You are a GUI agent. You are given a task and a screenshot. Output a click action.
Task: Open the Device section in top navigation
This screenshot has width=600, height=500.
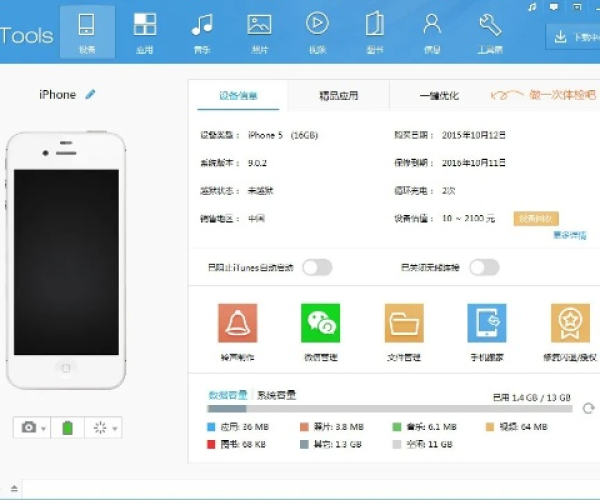[87, 33]
